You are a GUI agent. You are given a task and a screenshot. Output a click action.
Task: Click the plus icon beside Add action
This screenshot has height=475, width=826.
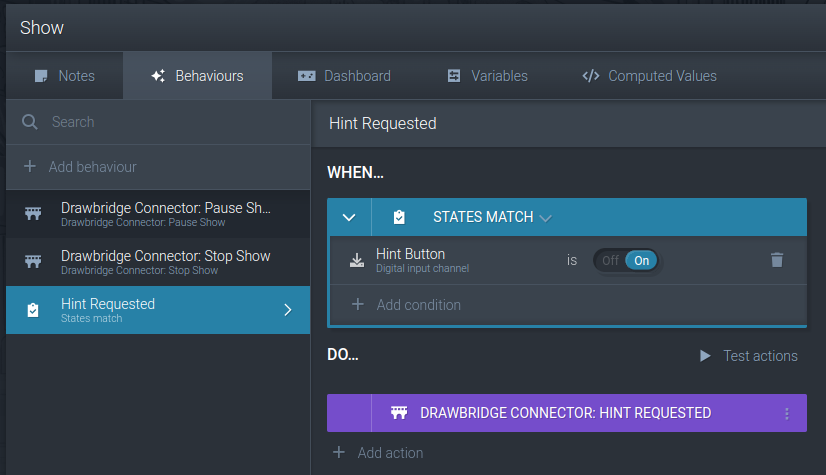[339, 452]
